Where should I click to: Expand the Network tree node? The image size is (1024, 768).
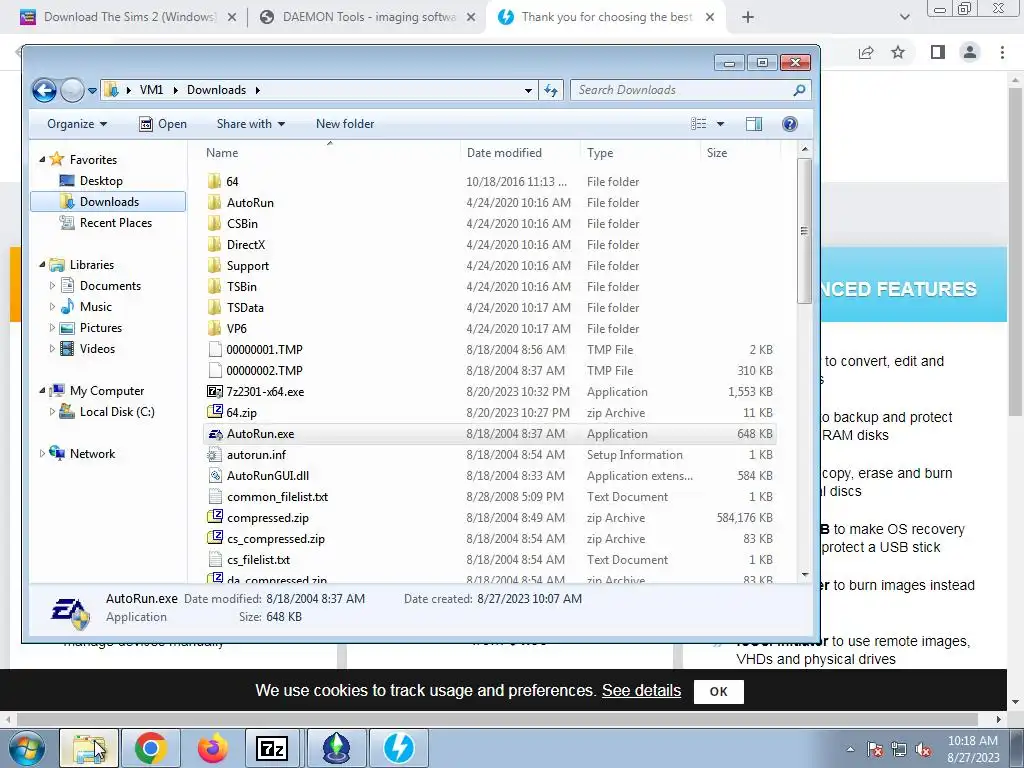42,453
